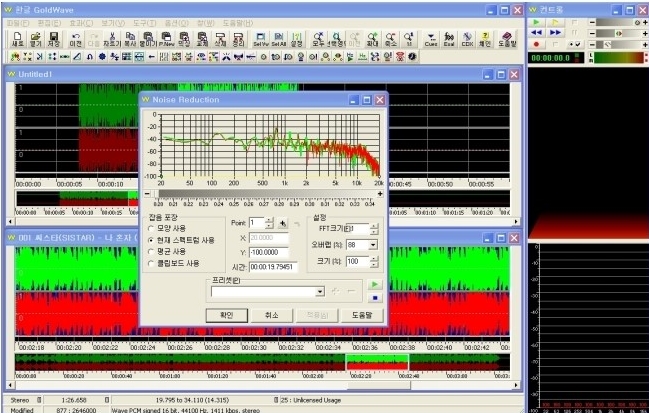Click the 확대 zoom in icon
This screenshot has height=413, width=649.
click(373, 39)
